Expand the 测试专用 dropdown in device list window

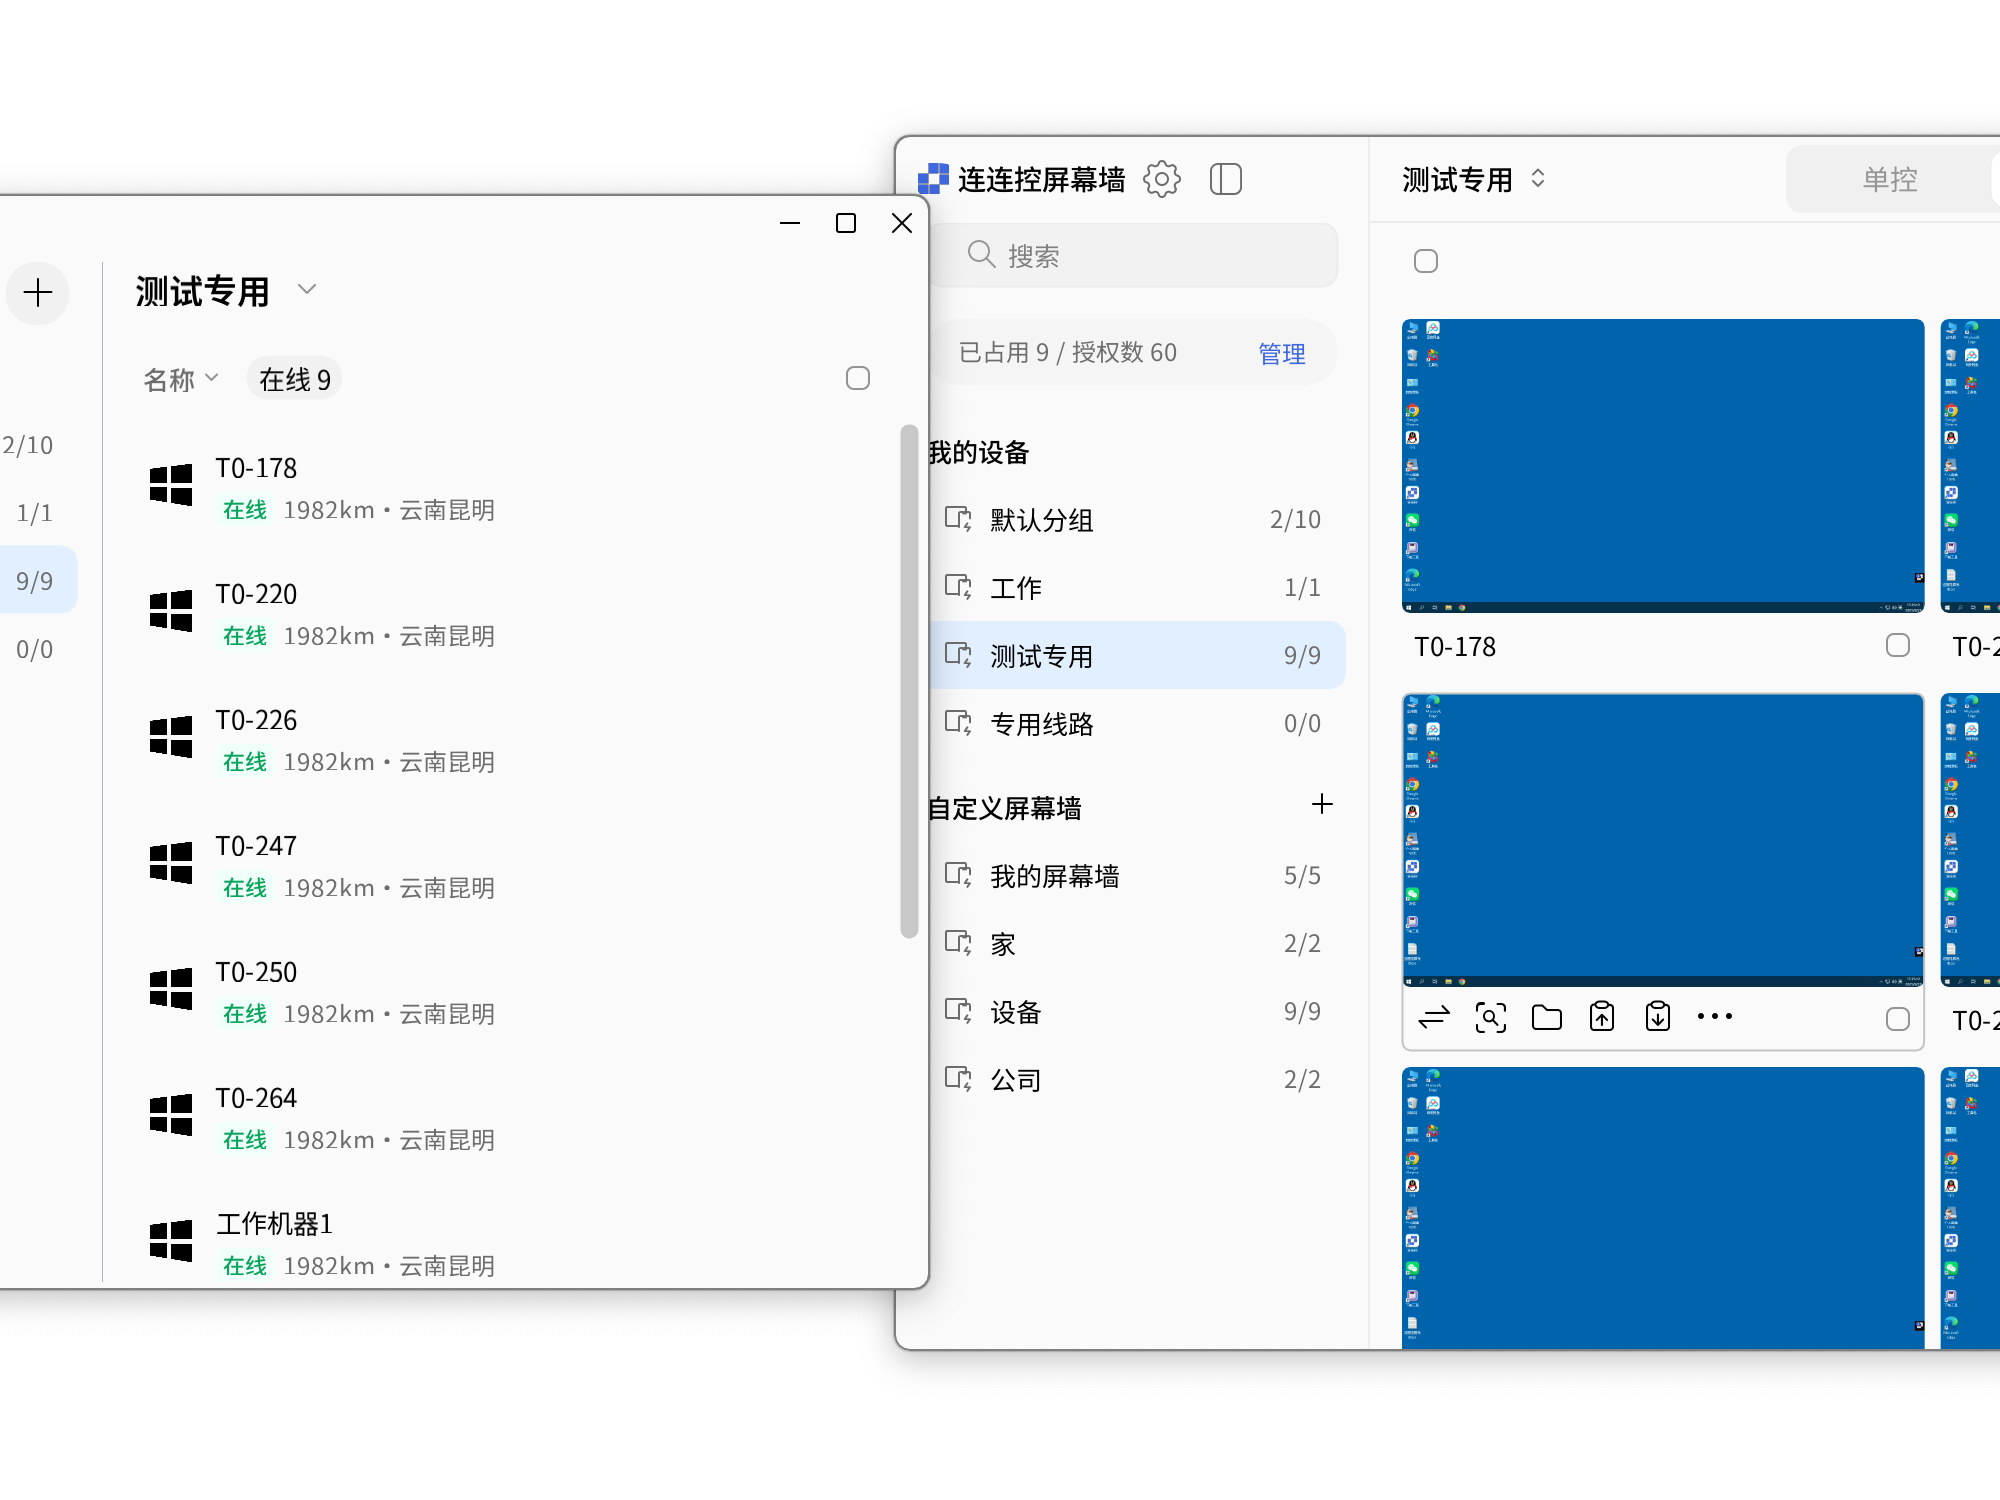click(307, 289)
